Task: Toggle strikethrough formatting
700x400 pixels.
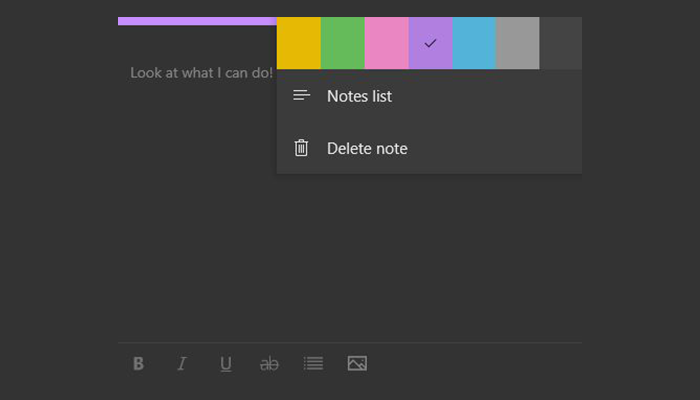Action: coord(269,364)
